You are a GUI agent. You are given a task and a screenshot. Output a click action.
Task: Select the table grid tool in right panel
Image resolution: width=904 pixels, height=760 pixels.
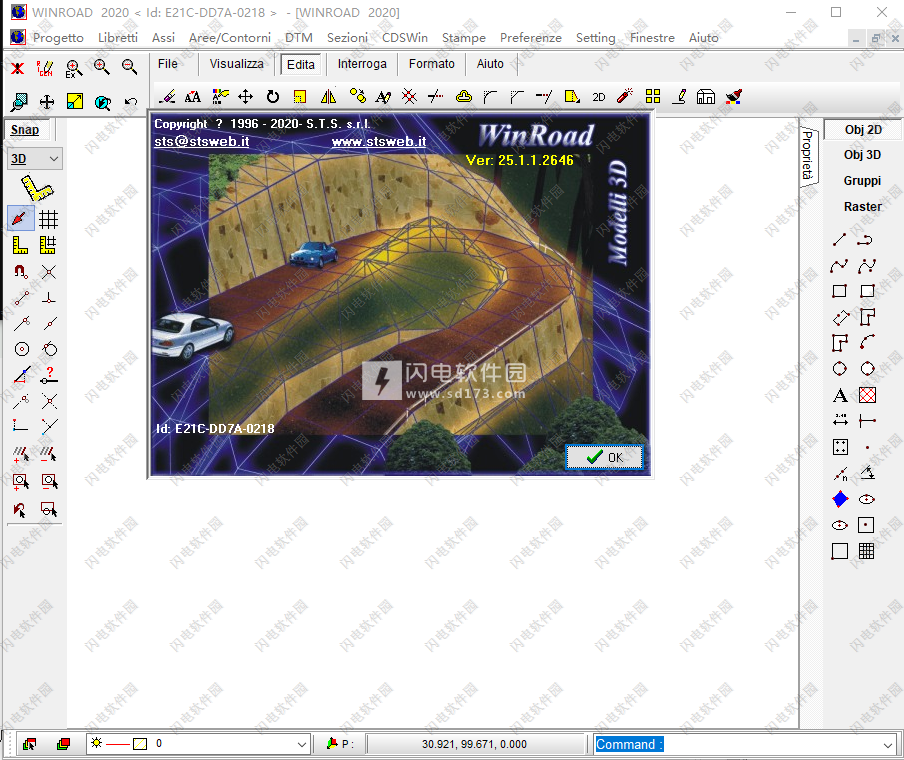(x=867, y=551)
